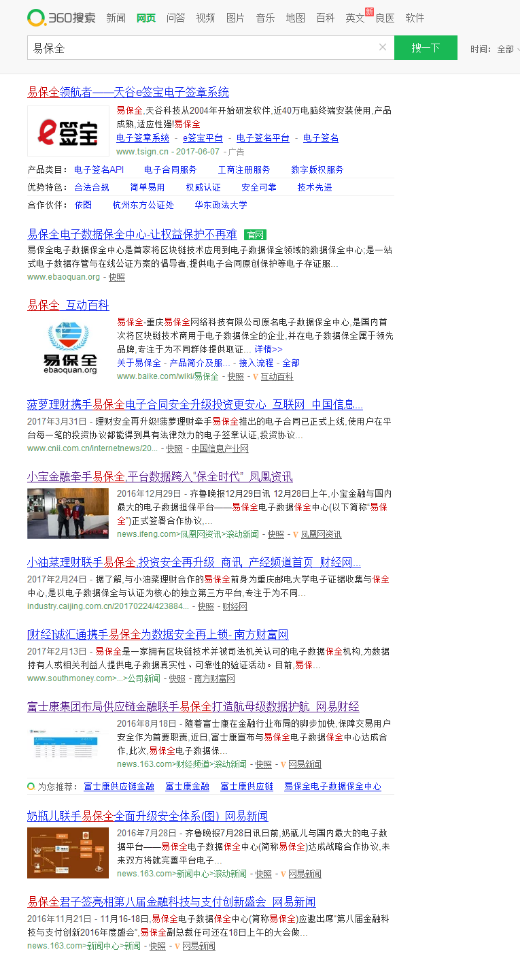Open the e签宝 logo thumbnail
The image size is (521, 957).
click(x=68, y=131)
